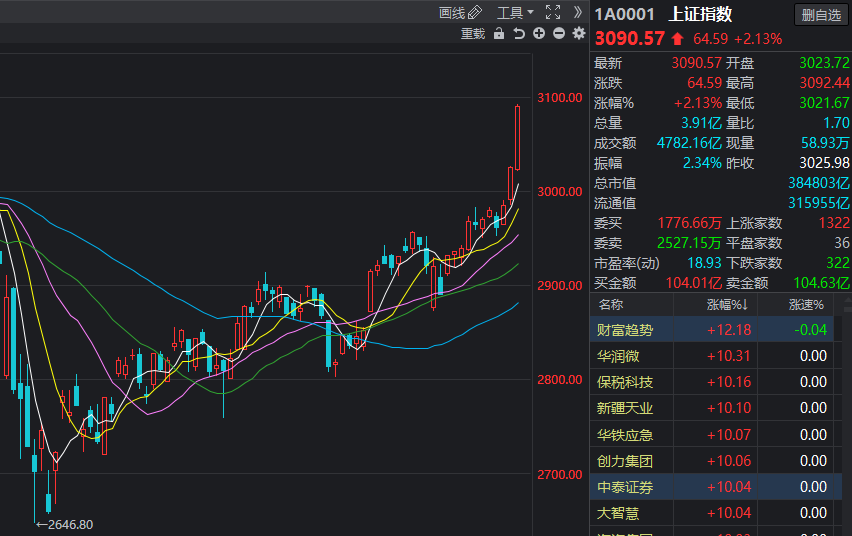Click the 重载 reload button

(473, 34)
